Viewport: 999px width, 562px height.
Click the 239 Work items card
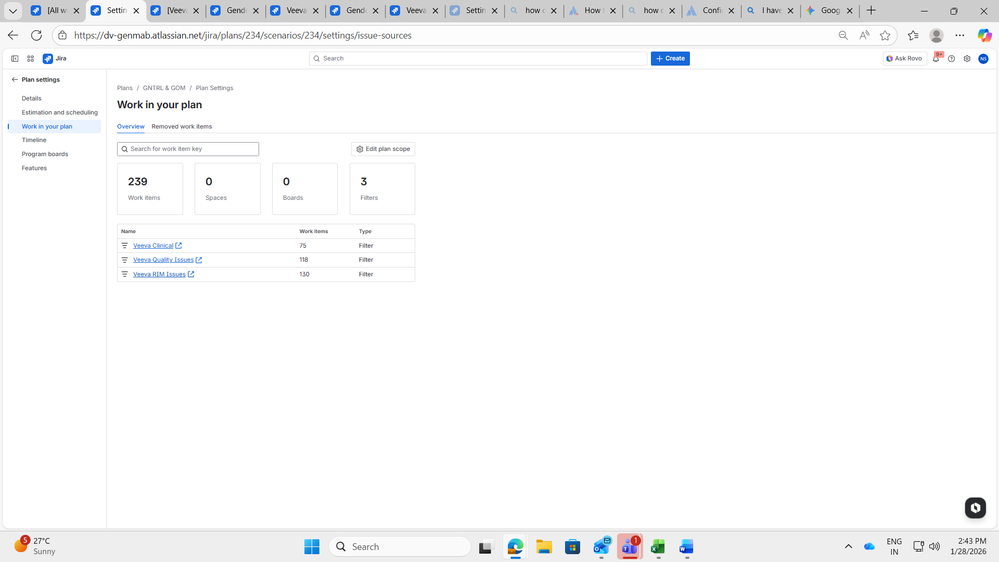click(x=150, y=189)
